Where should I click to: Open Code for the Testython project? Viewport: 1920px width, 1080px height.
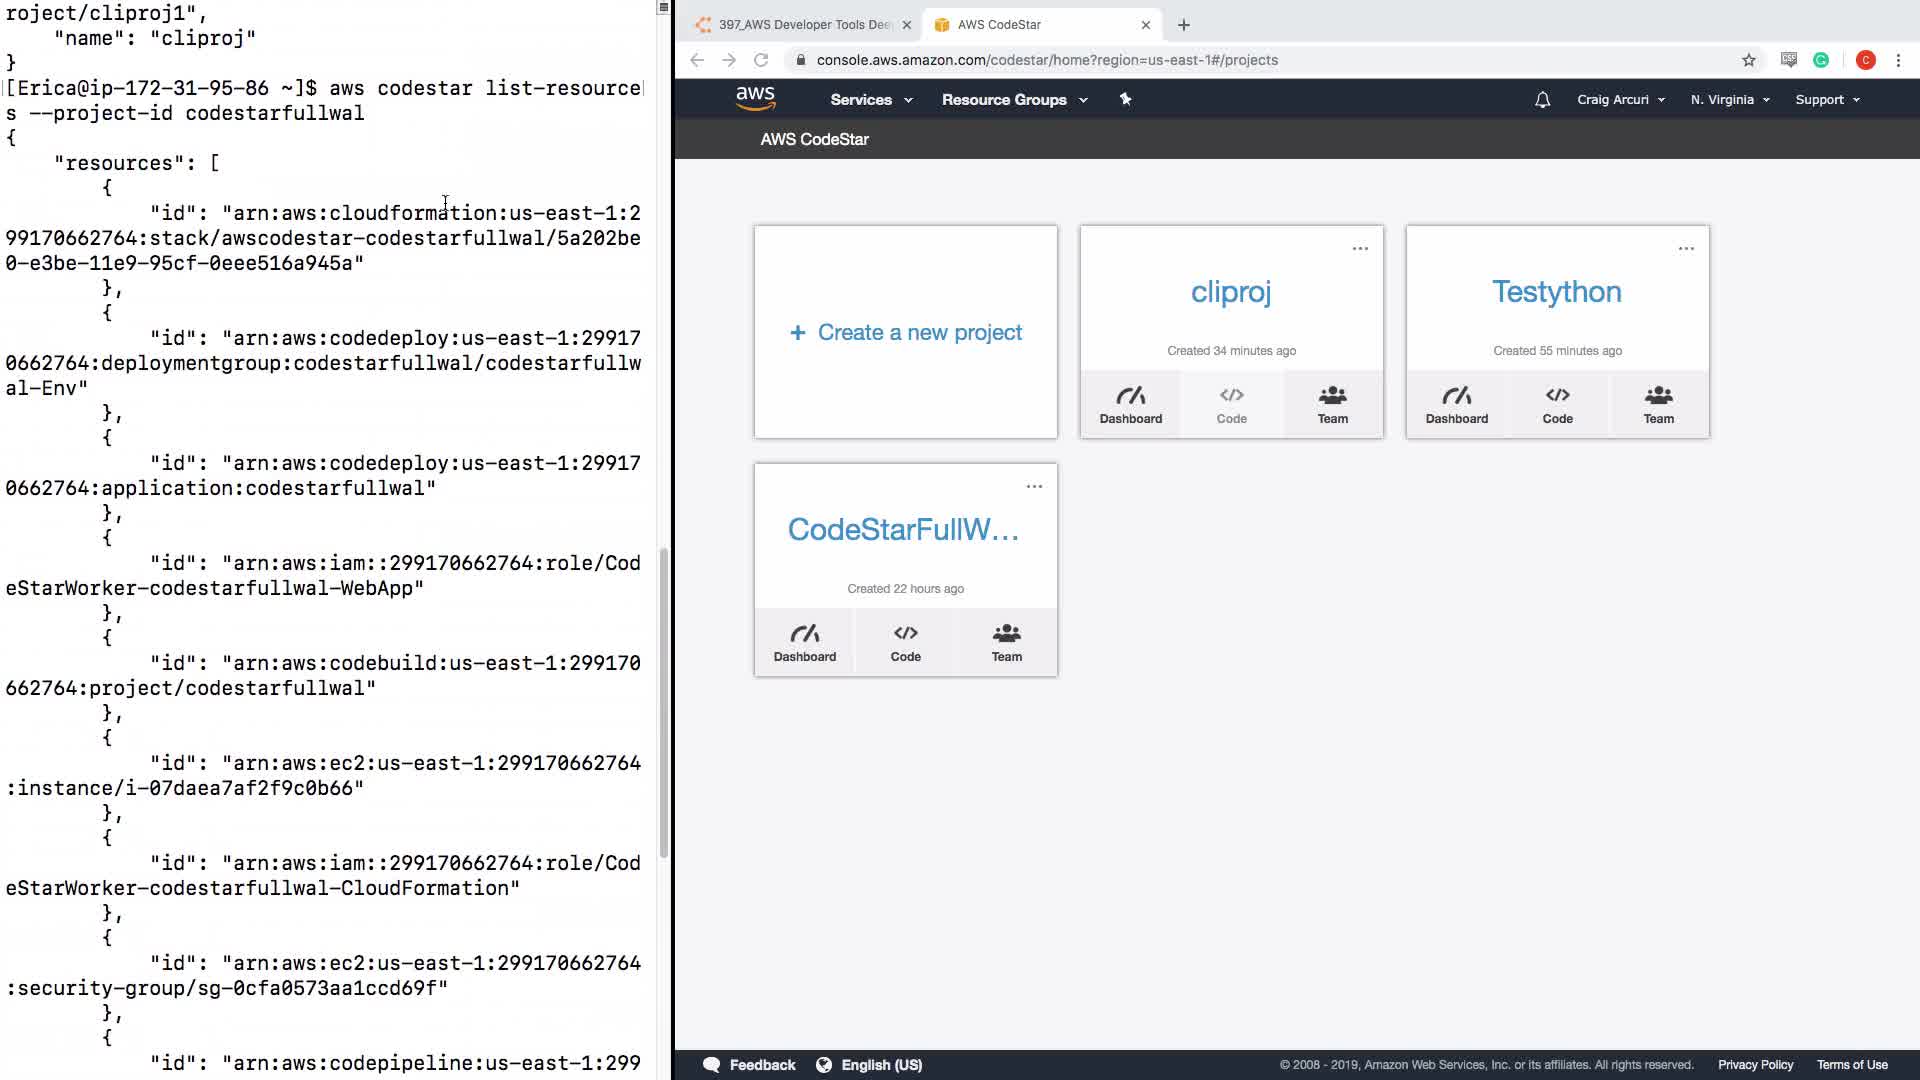(1557, 404)
